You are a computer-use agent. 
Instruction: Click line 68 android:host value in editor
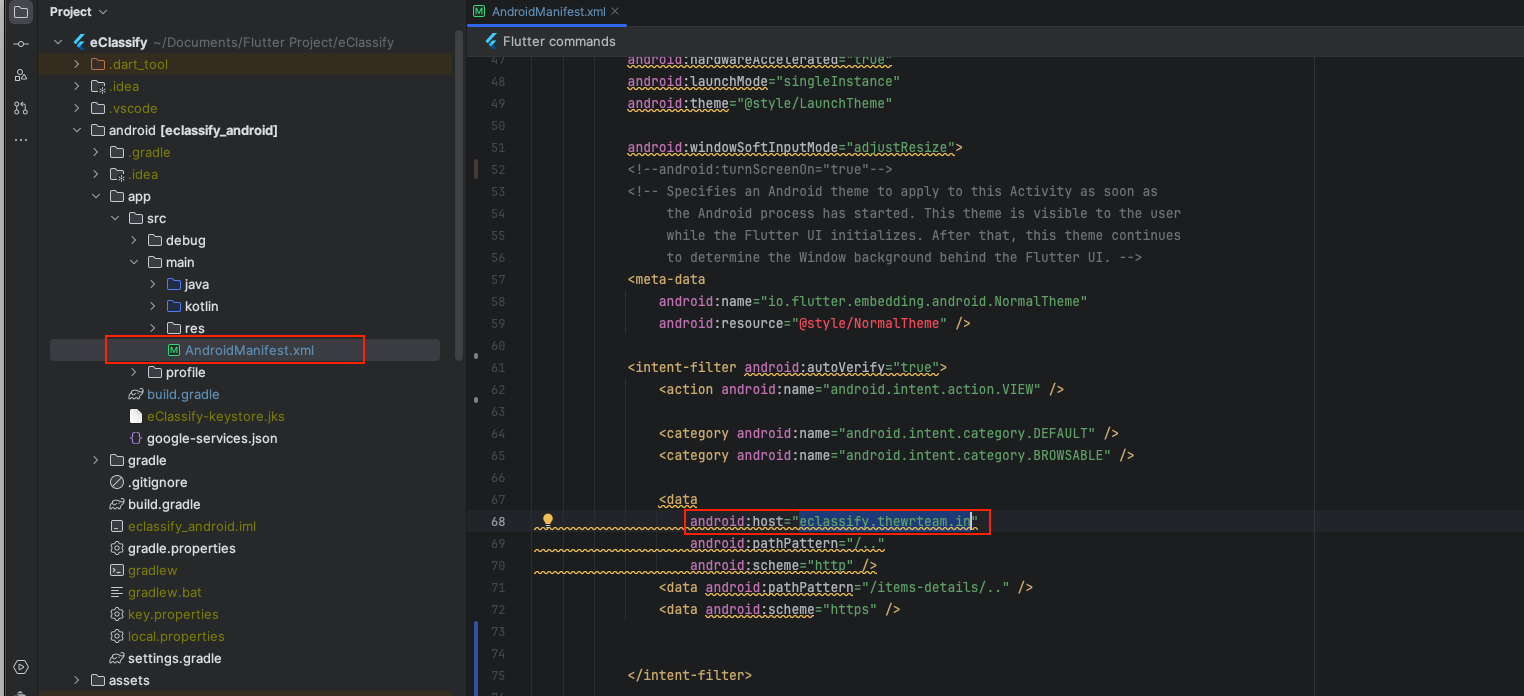[884, 522]
